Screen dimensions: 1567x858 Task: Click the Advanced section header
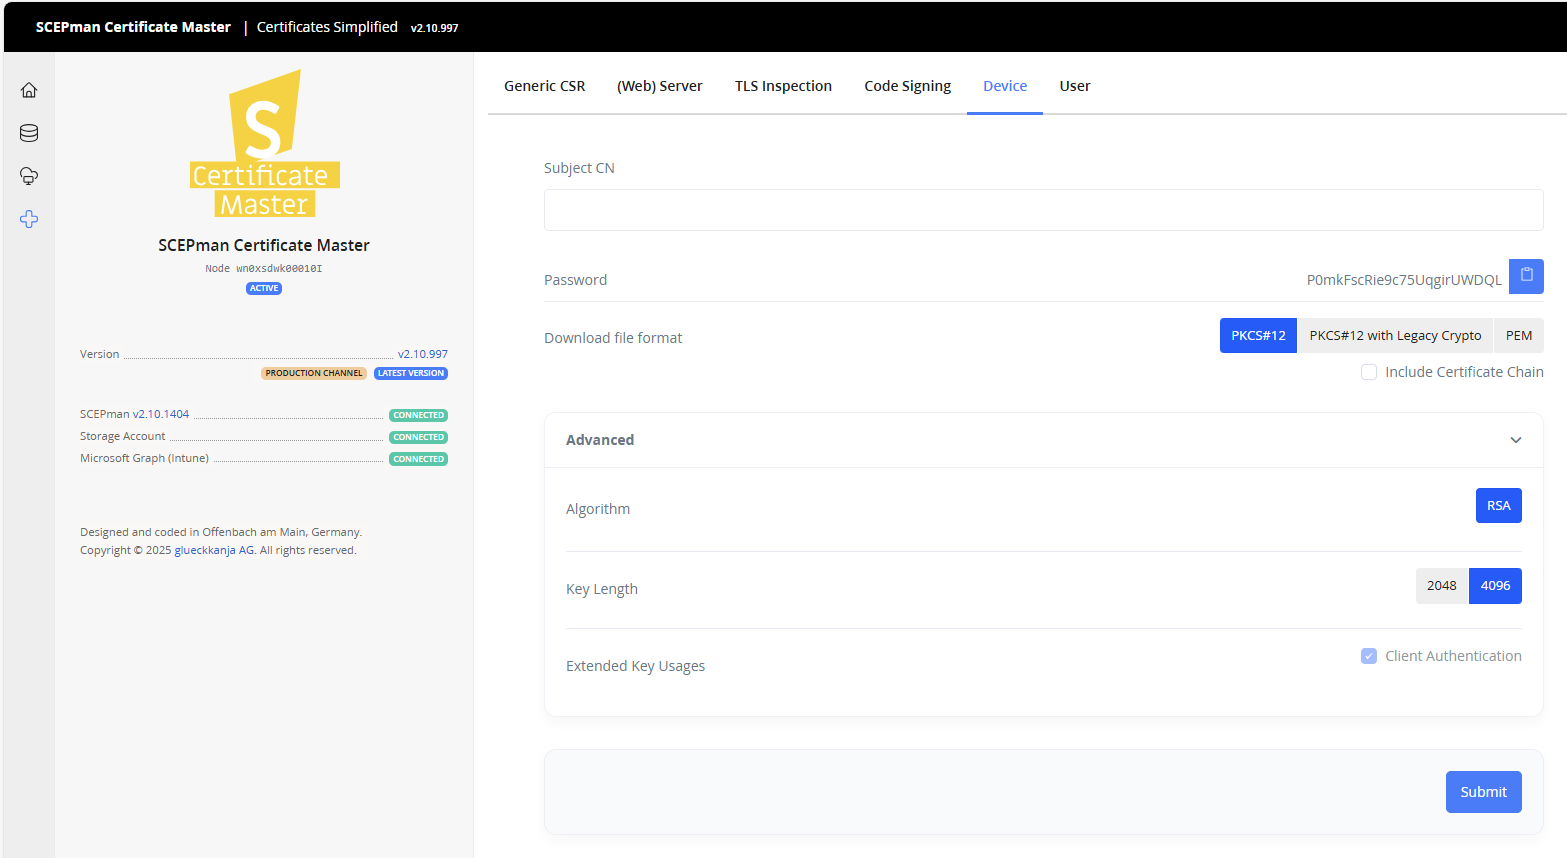[x=600, y=440]
